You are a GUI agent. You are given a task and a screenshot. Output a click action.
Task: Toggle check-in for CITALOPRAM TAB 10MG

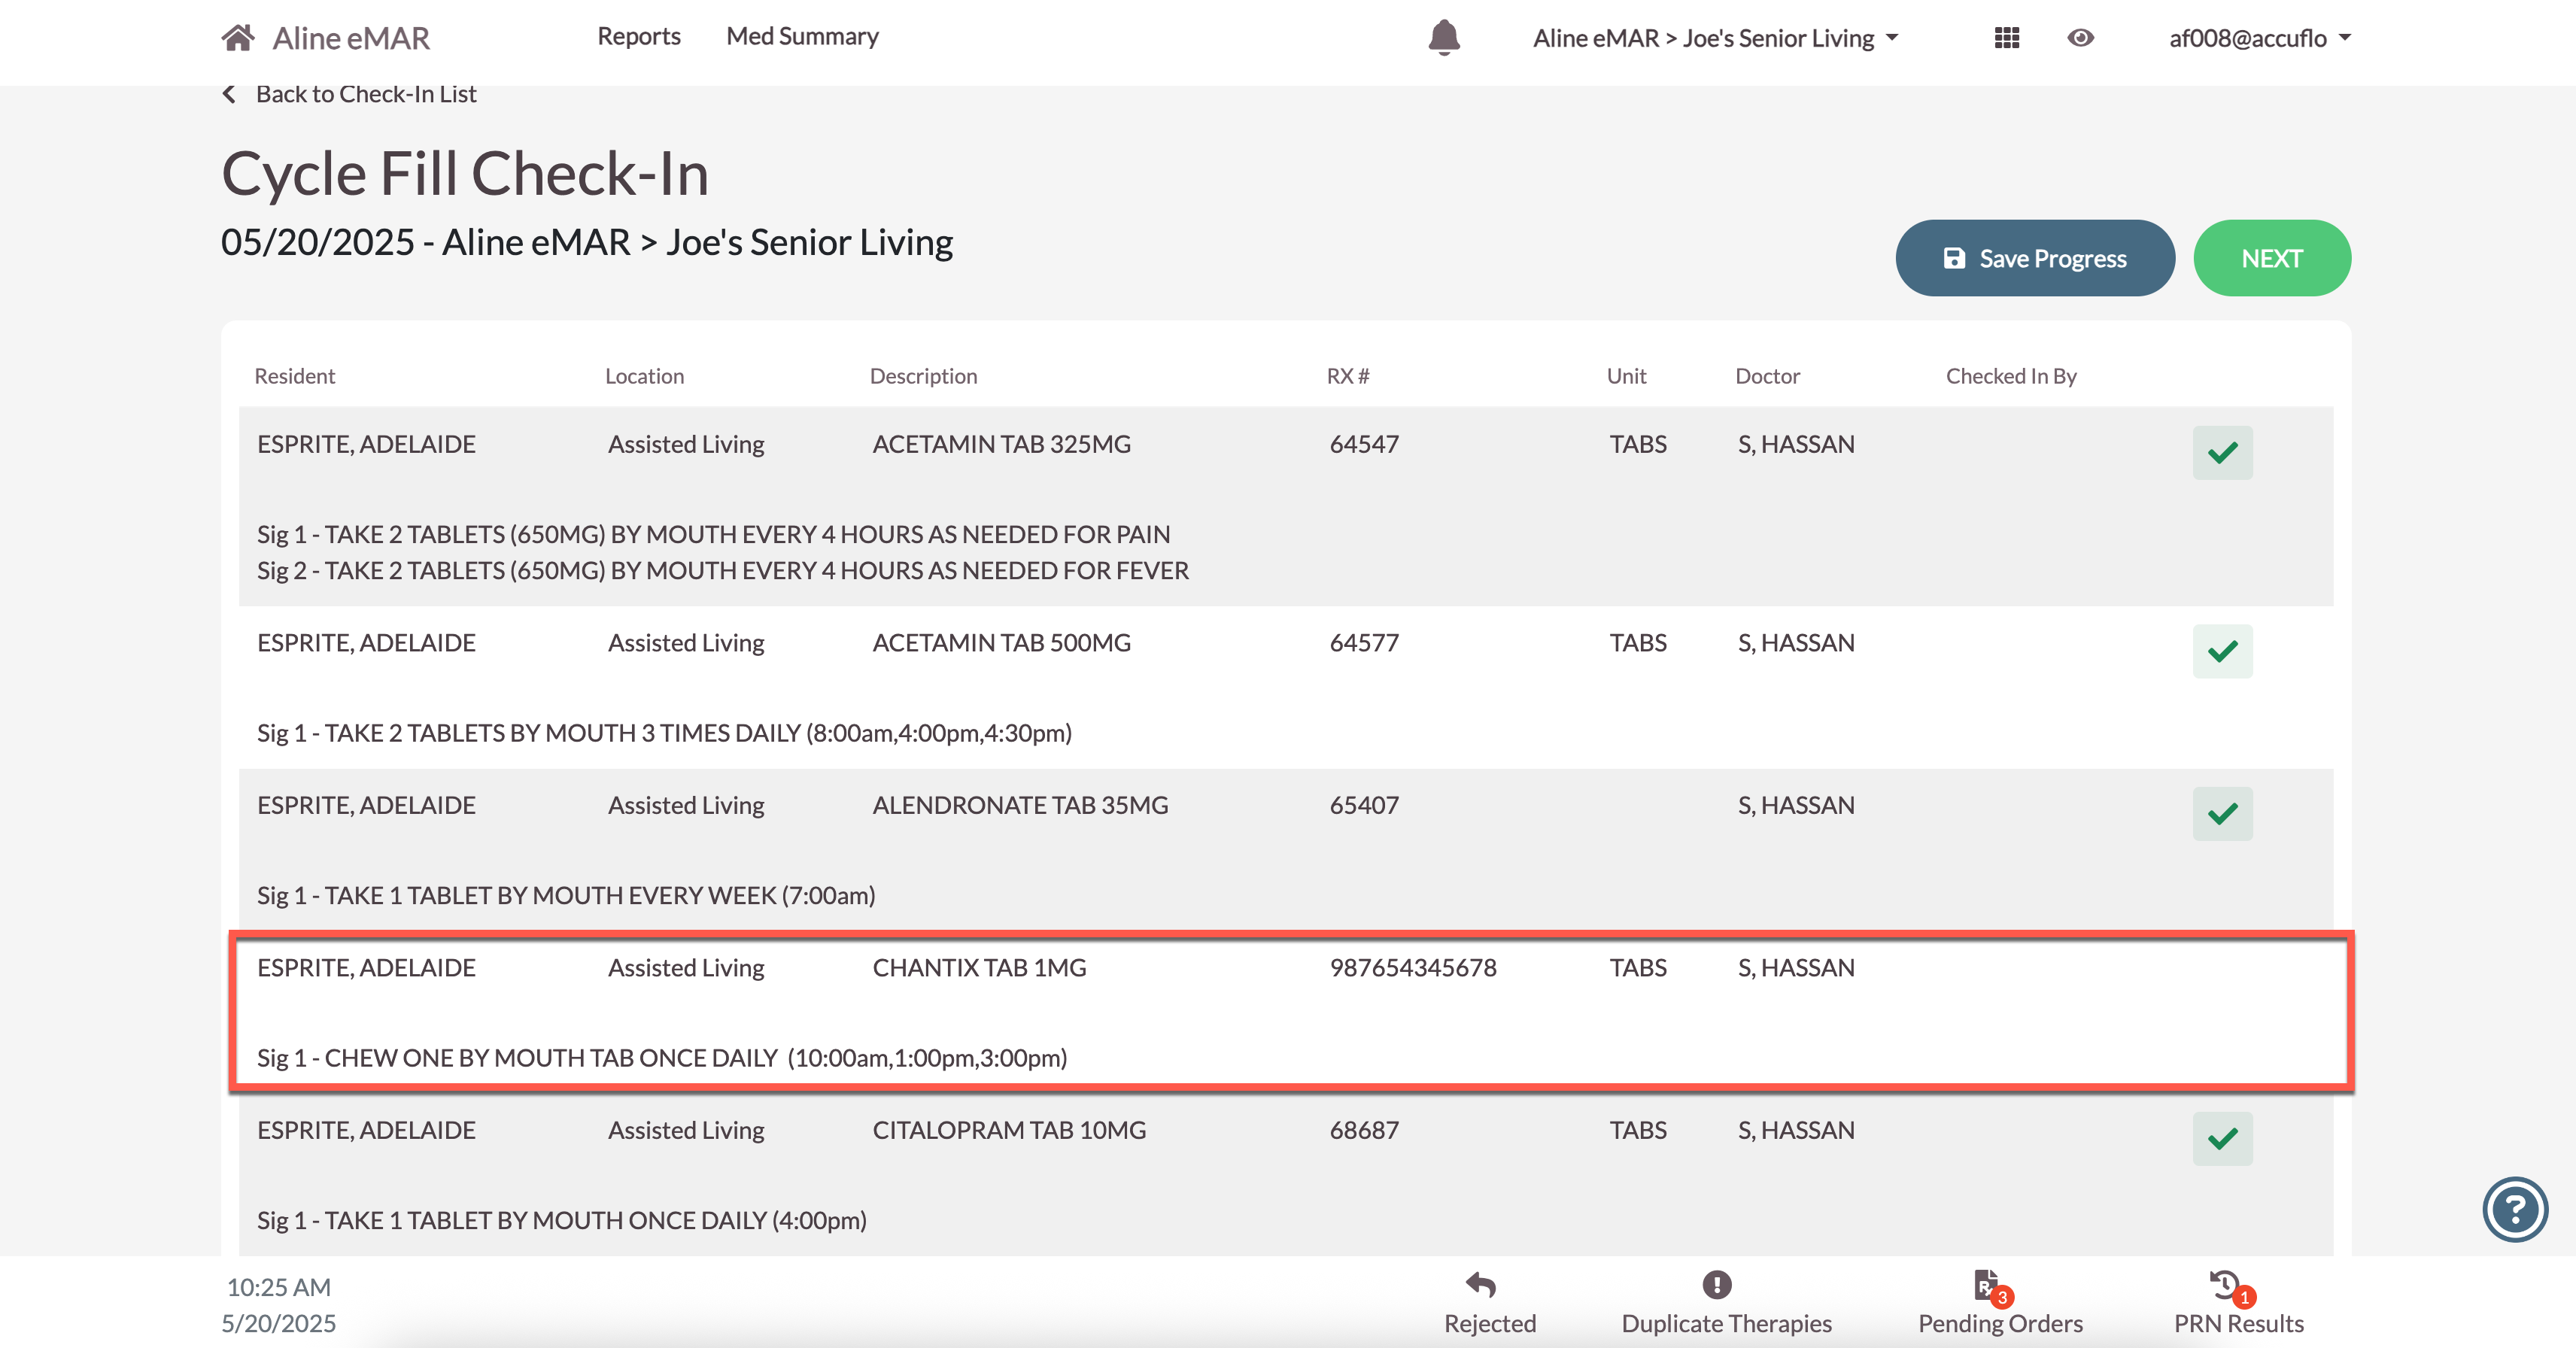pyautogui.click(x=2222, y=1139)
